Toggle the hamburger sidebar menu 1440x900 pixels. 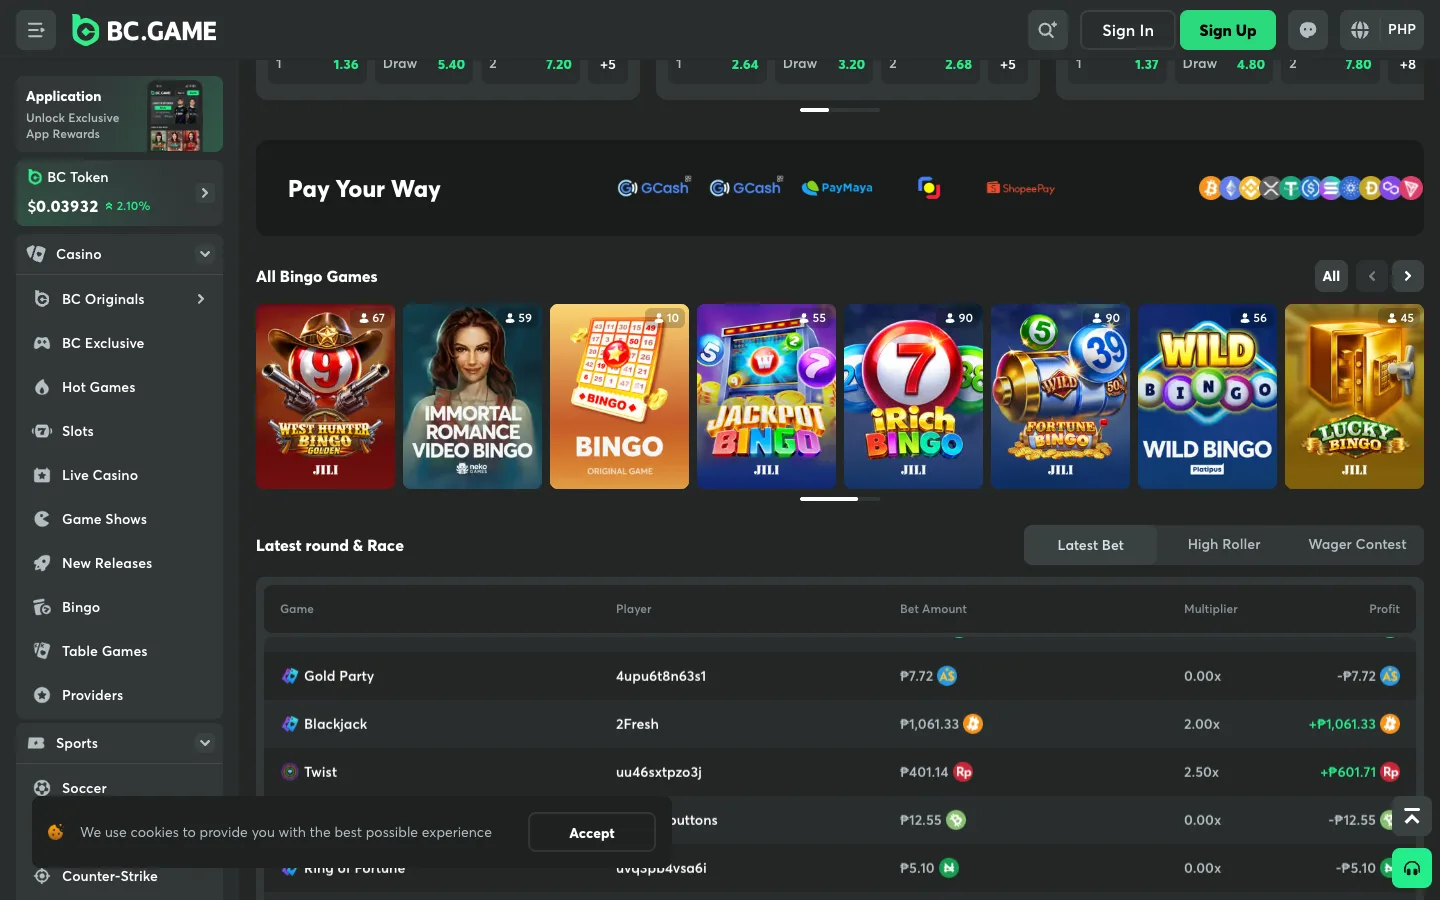[36, 30]
